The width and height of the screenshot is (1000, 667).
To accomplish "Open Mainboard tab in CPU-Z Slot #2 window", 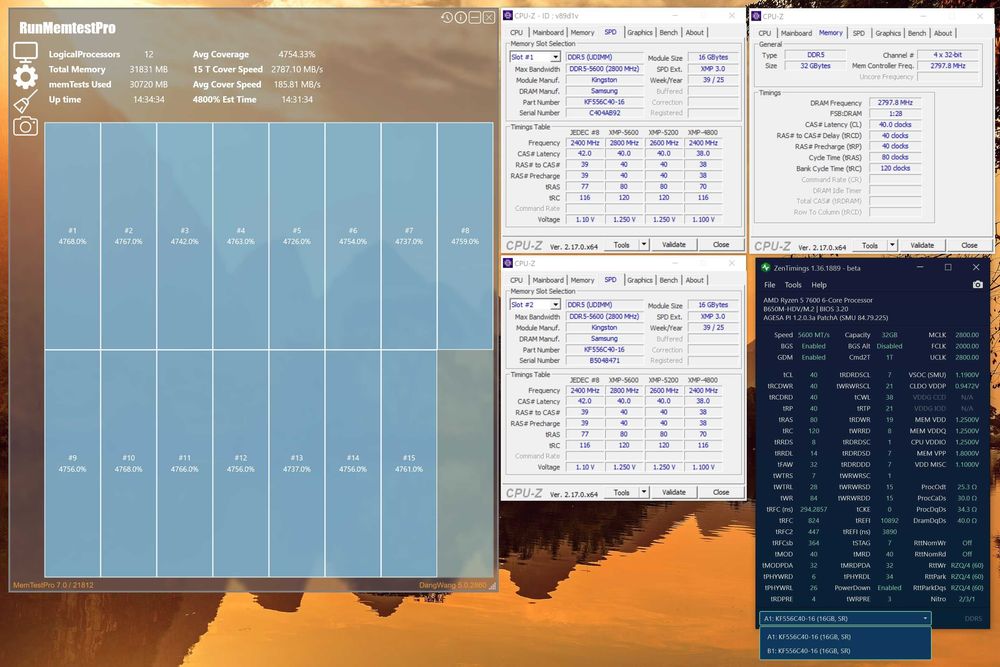I will click(548, 280).
